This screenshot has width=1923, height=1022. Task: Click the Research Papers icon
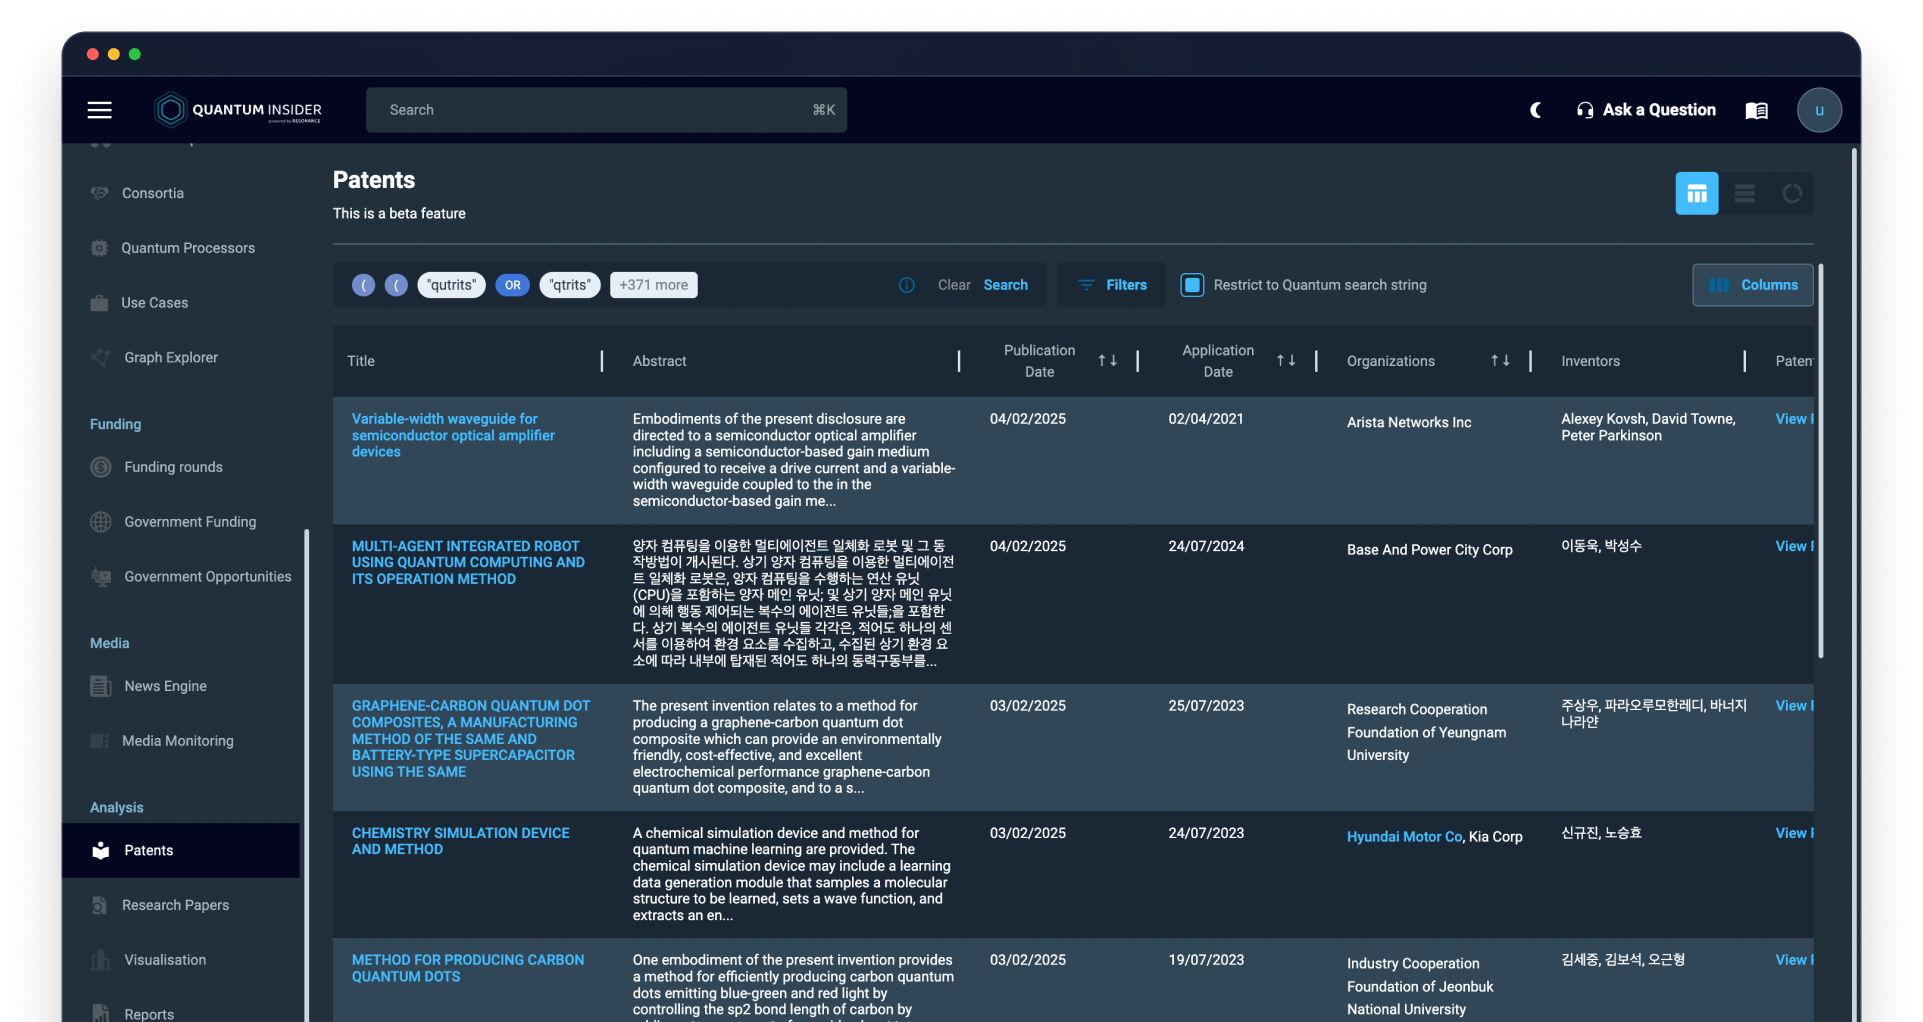point(100,905)
